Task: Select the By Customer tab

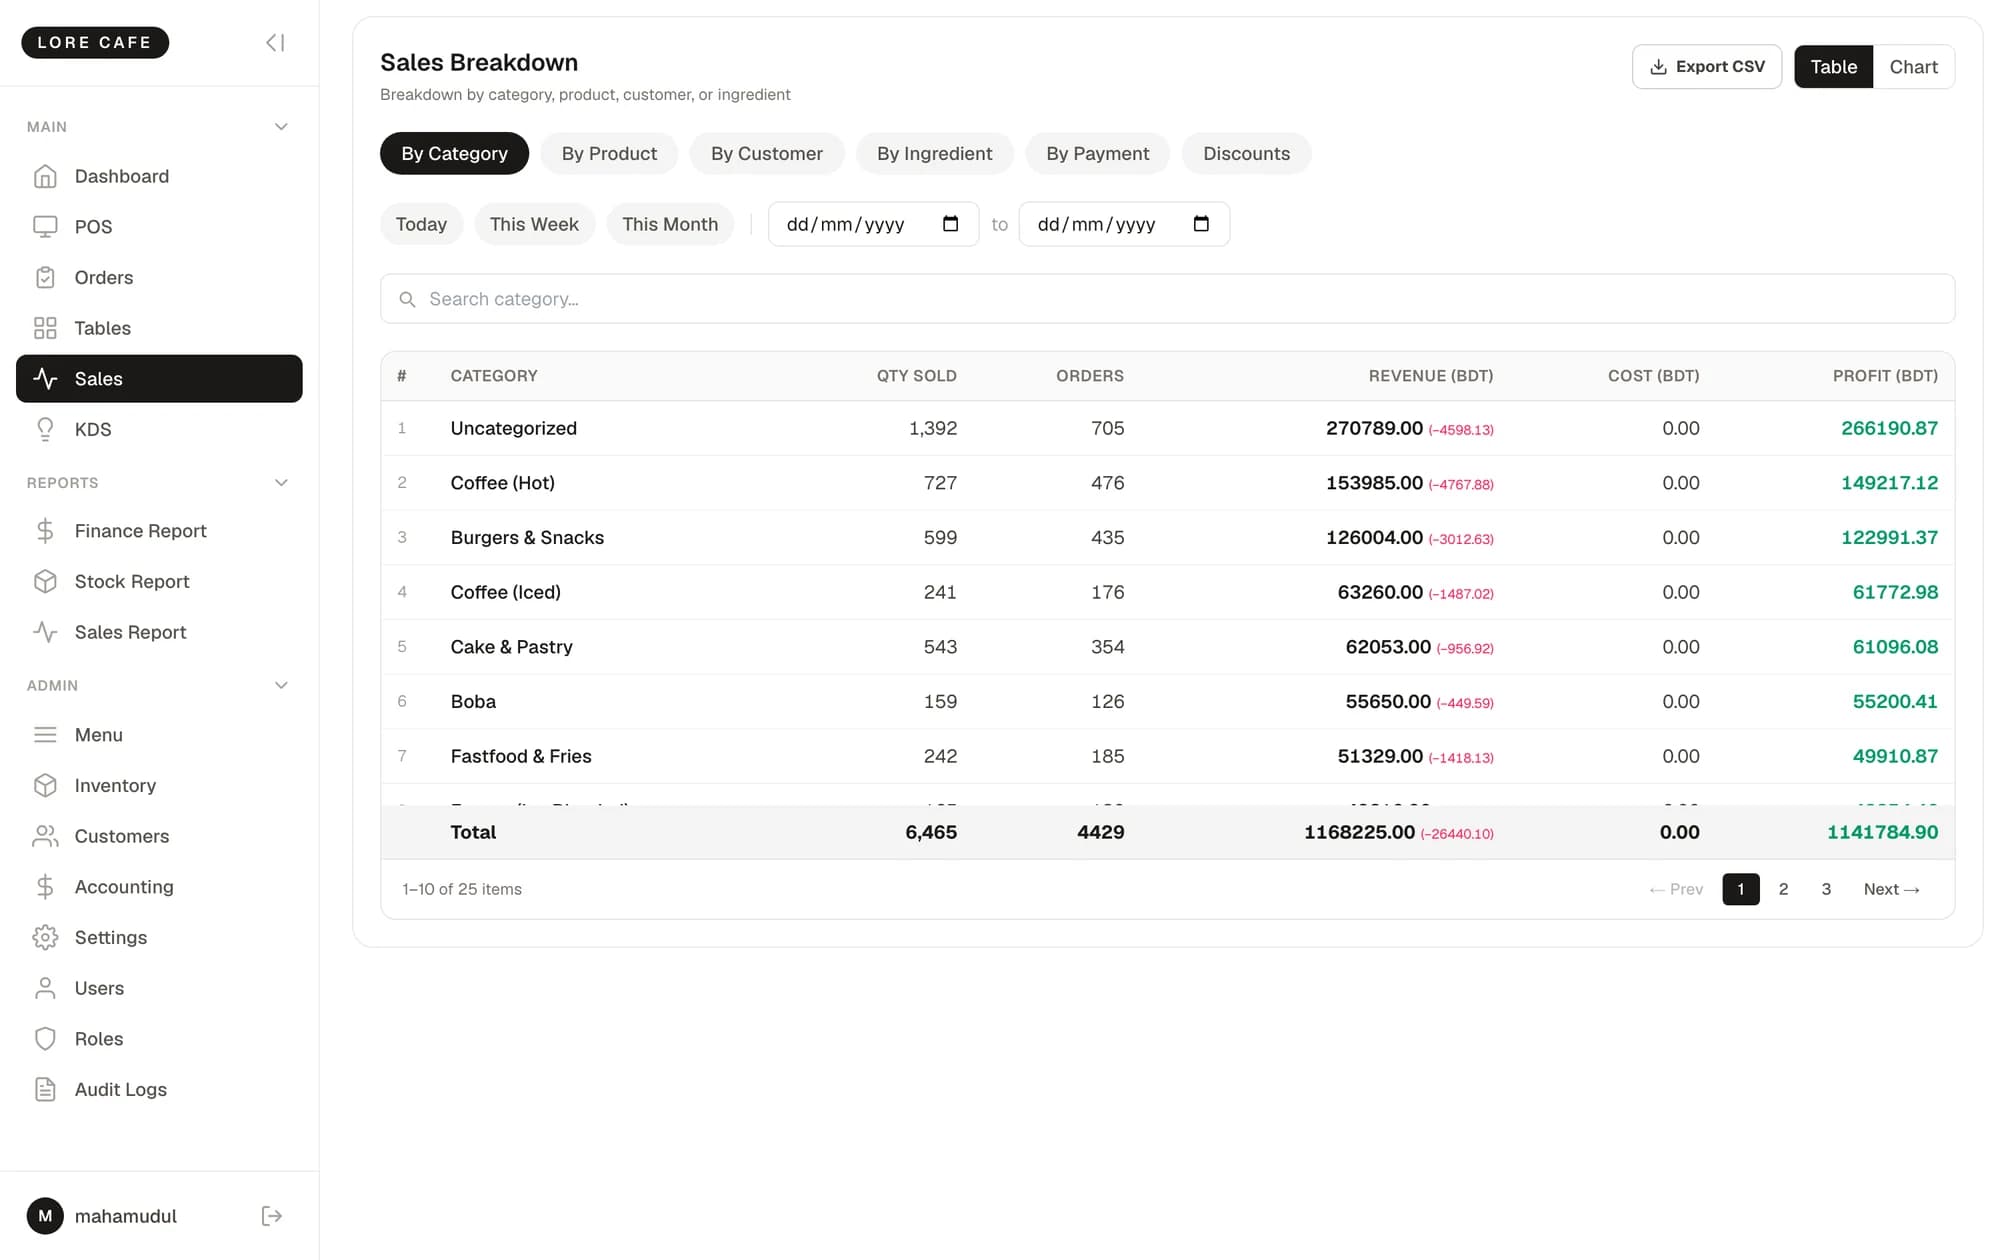Action: [x=767, y=153]
